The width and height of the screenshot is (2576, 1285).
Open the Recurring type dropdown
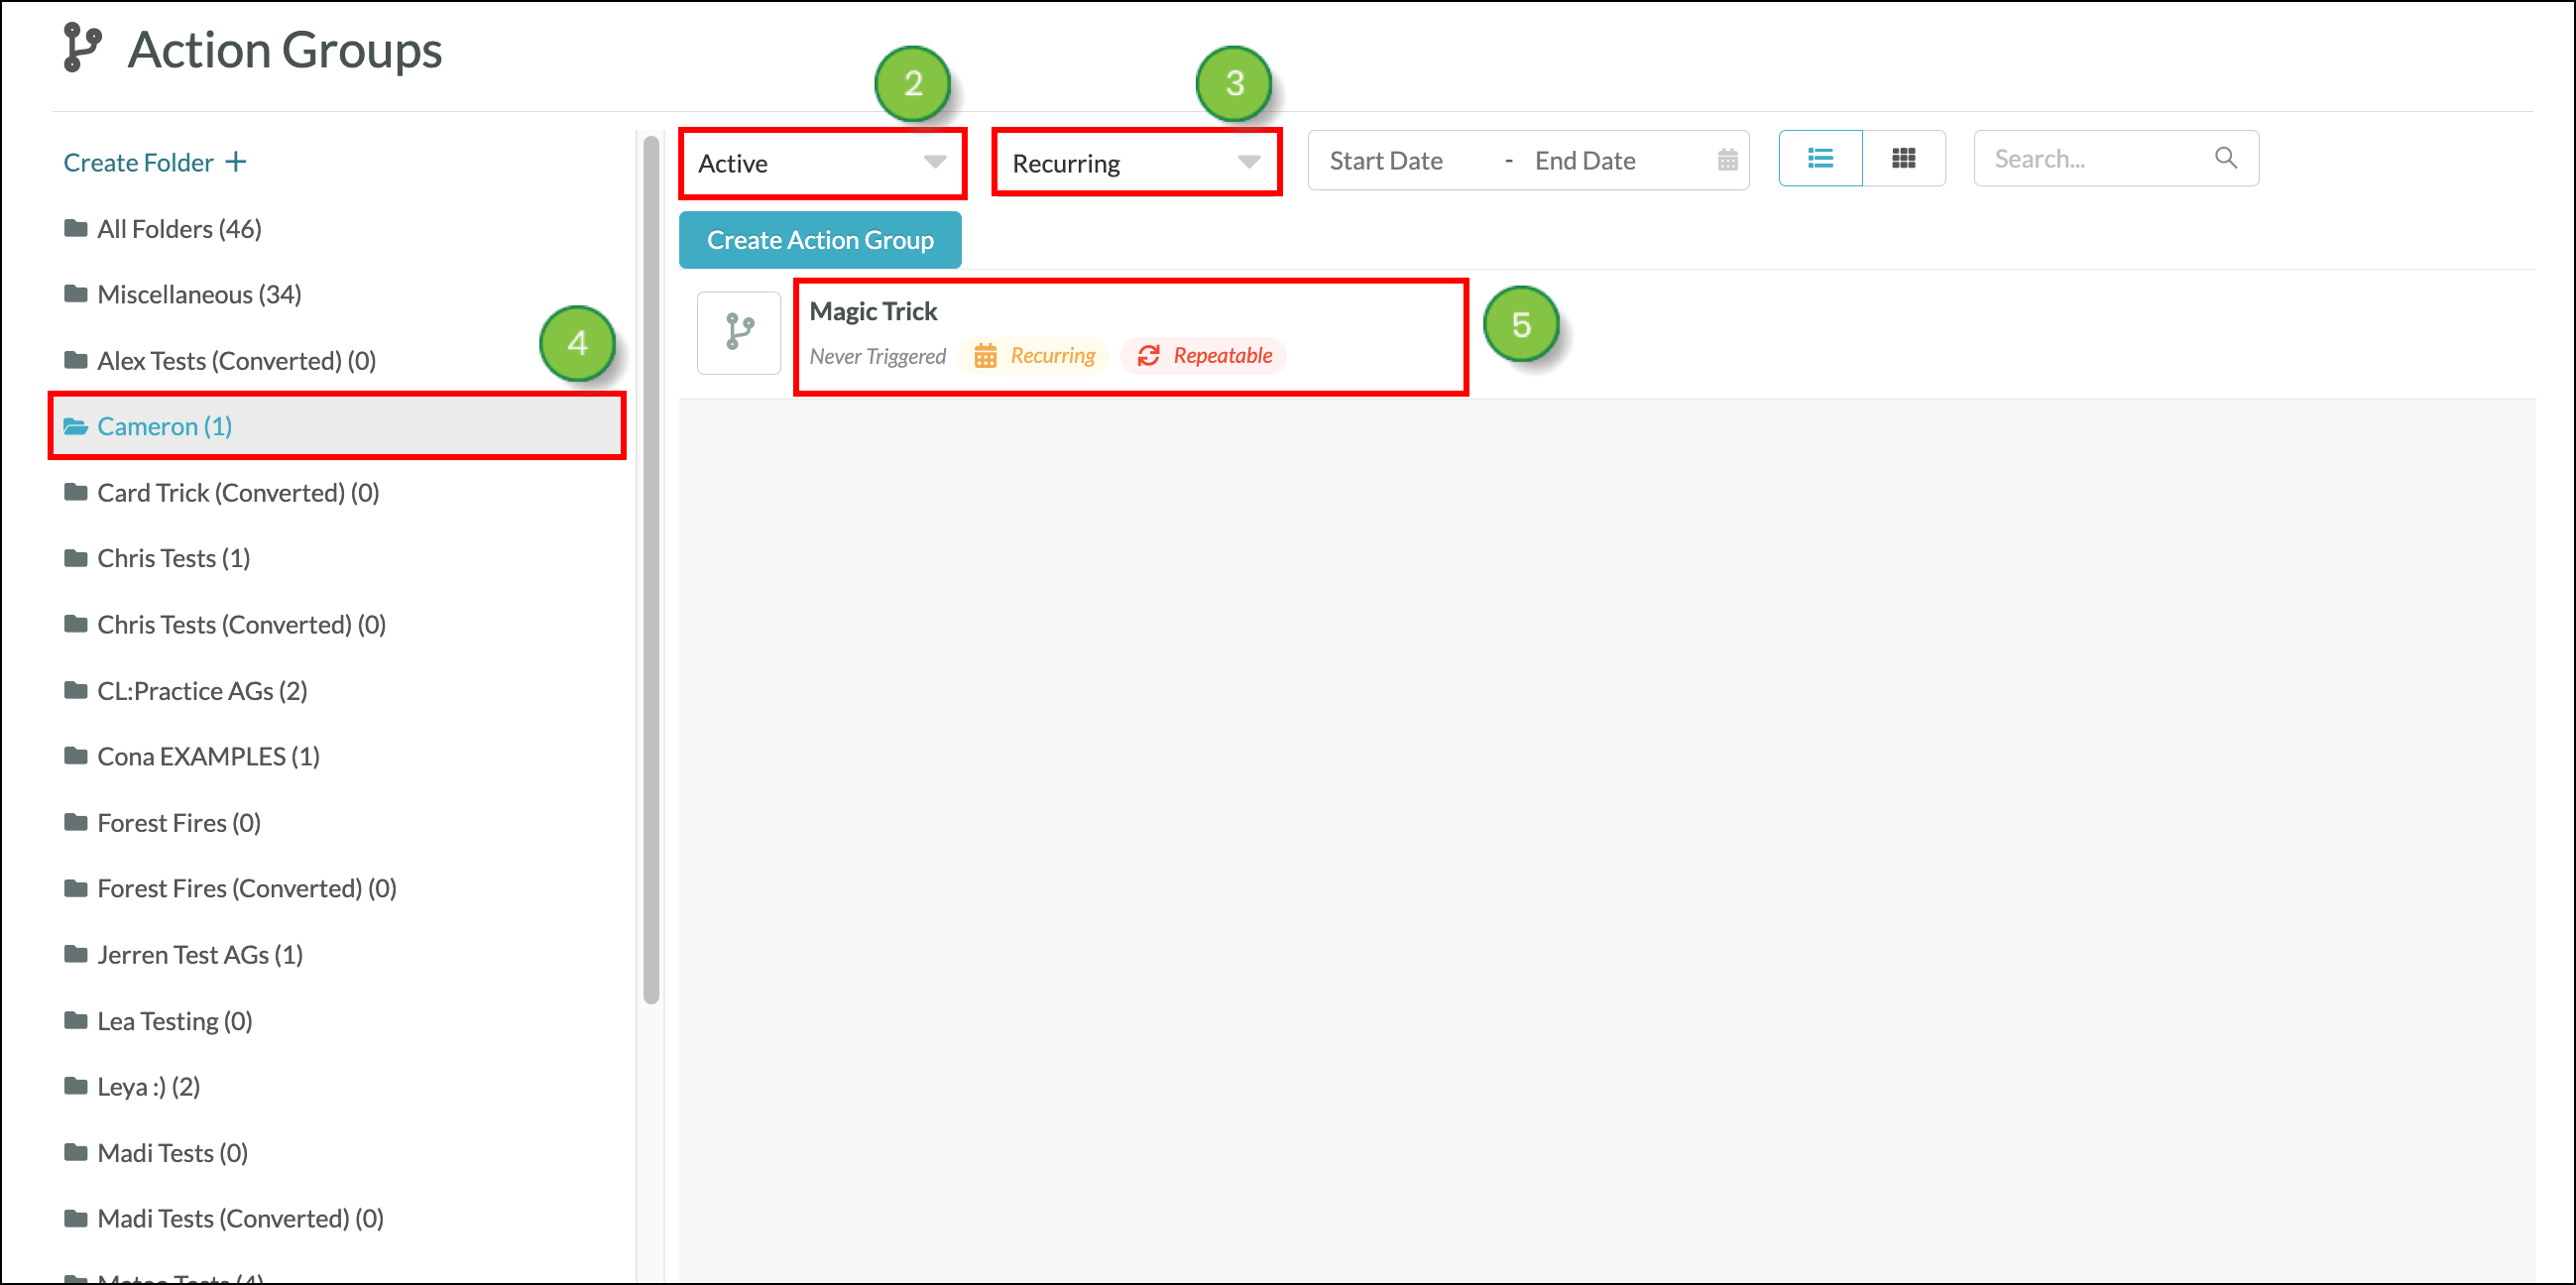click(x=1136, y=163)
